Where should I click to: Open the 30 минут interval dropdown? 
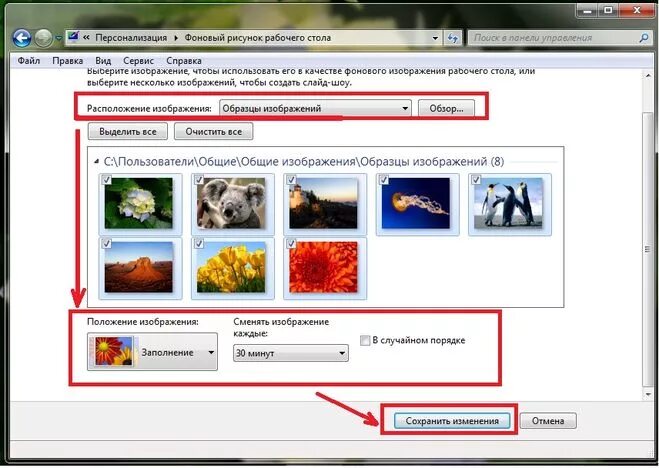click(x=291, y=353)
